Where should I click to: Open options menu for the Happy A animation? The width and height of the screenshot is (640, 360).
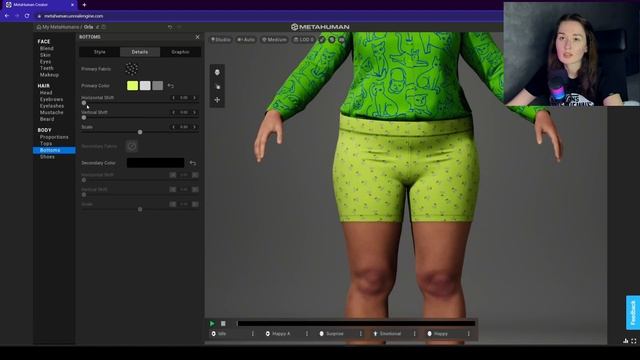point(307,334)
